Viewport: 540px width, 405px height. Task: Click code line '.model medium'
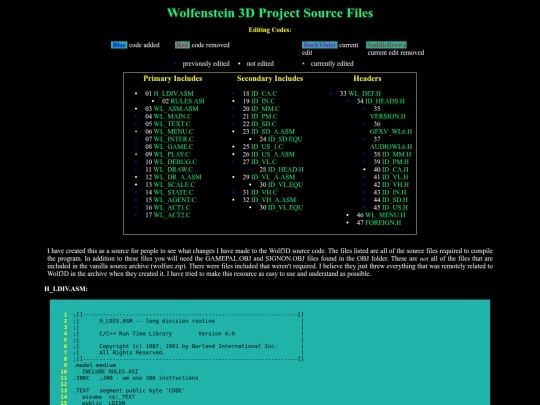[x=95, y=365]
